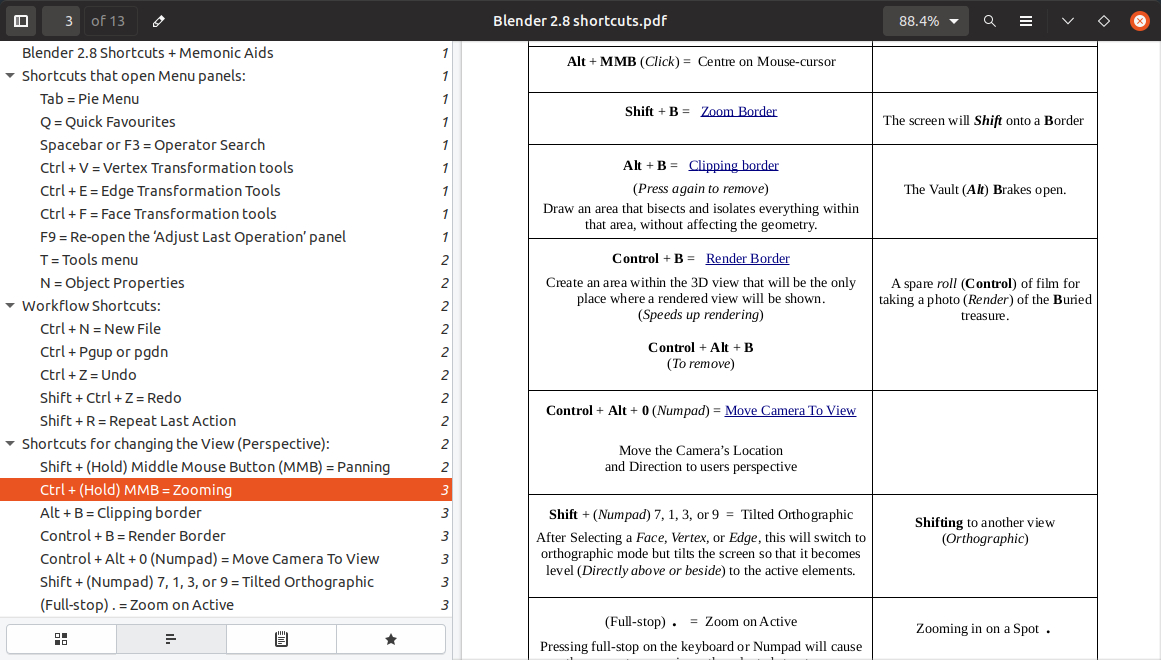Open the 'Zoom Border' link

click(x=739, y=111)
